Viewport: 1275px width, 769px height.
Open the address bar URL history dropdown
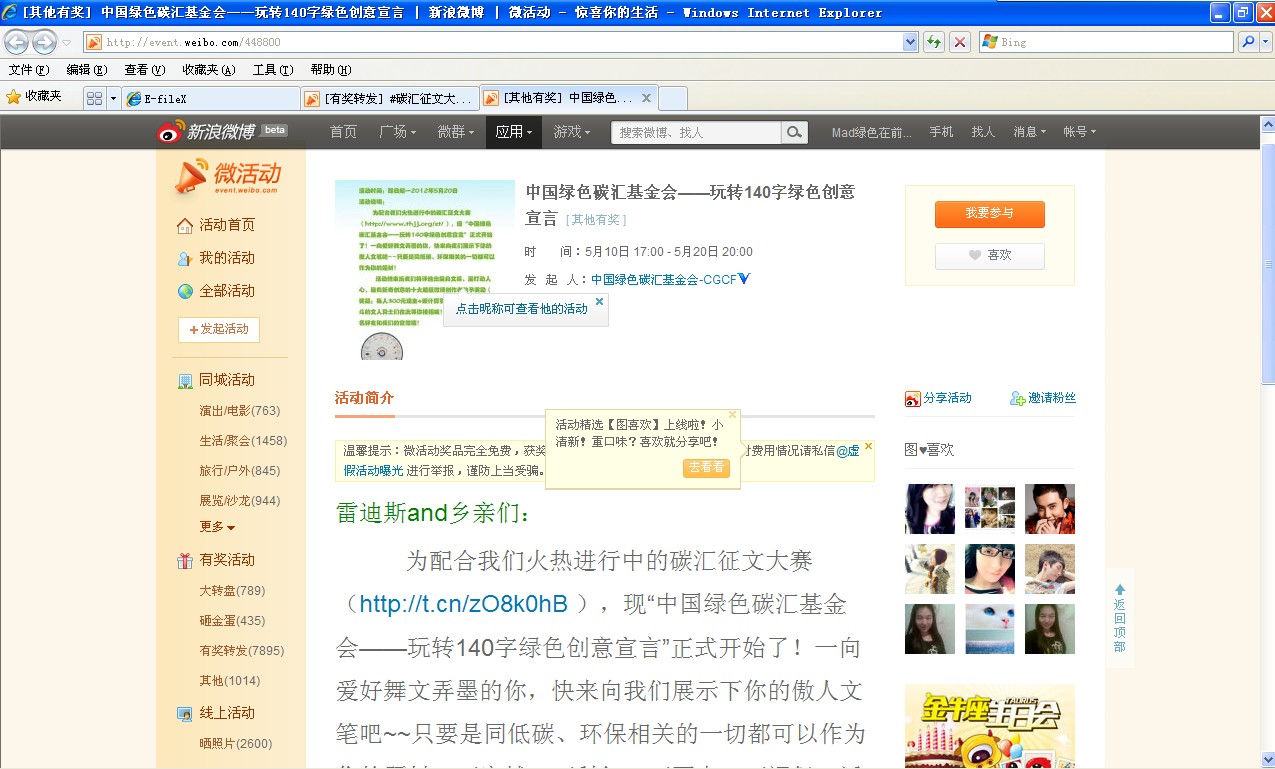click(910, 42)
